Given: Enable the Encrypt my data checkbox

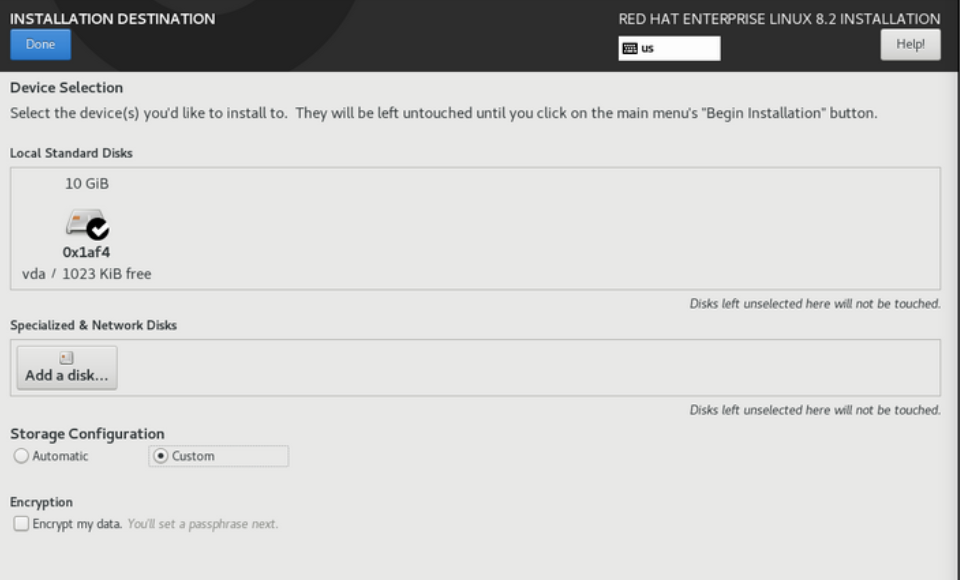Looking at the screenshot, I should click(21, 524).
